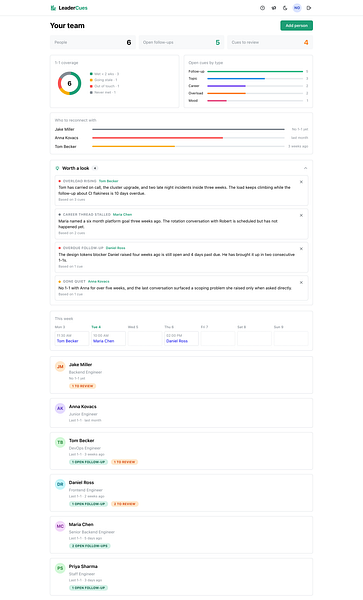Dismiss the Career Thread Stalled insight card
Viewport: 363px width, 600px height.
click(301, 215)
